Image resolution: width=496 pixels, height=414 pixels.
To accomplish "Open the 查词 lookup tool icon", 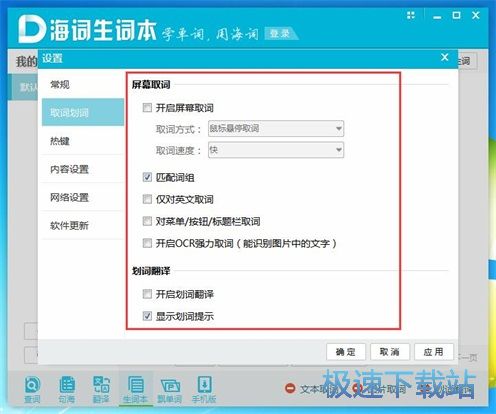I will 32,389.
